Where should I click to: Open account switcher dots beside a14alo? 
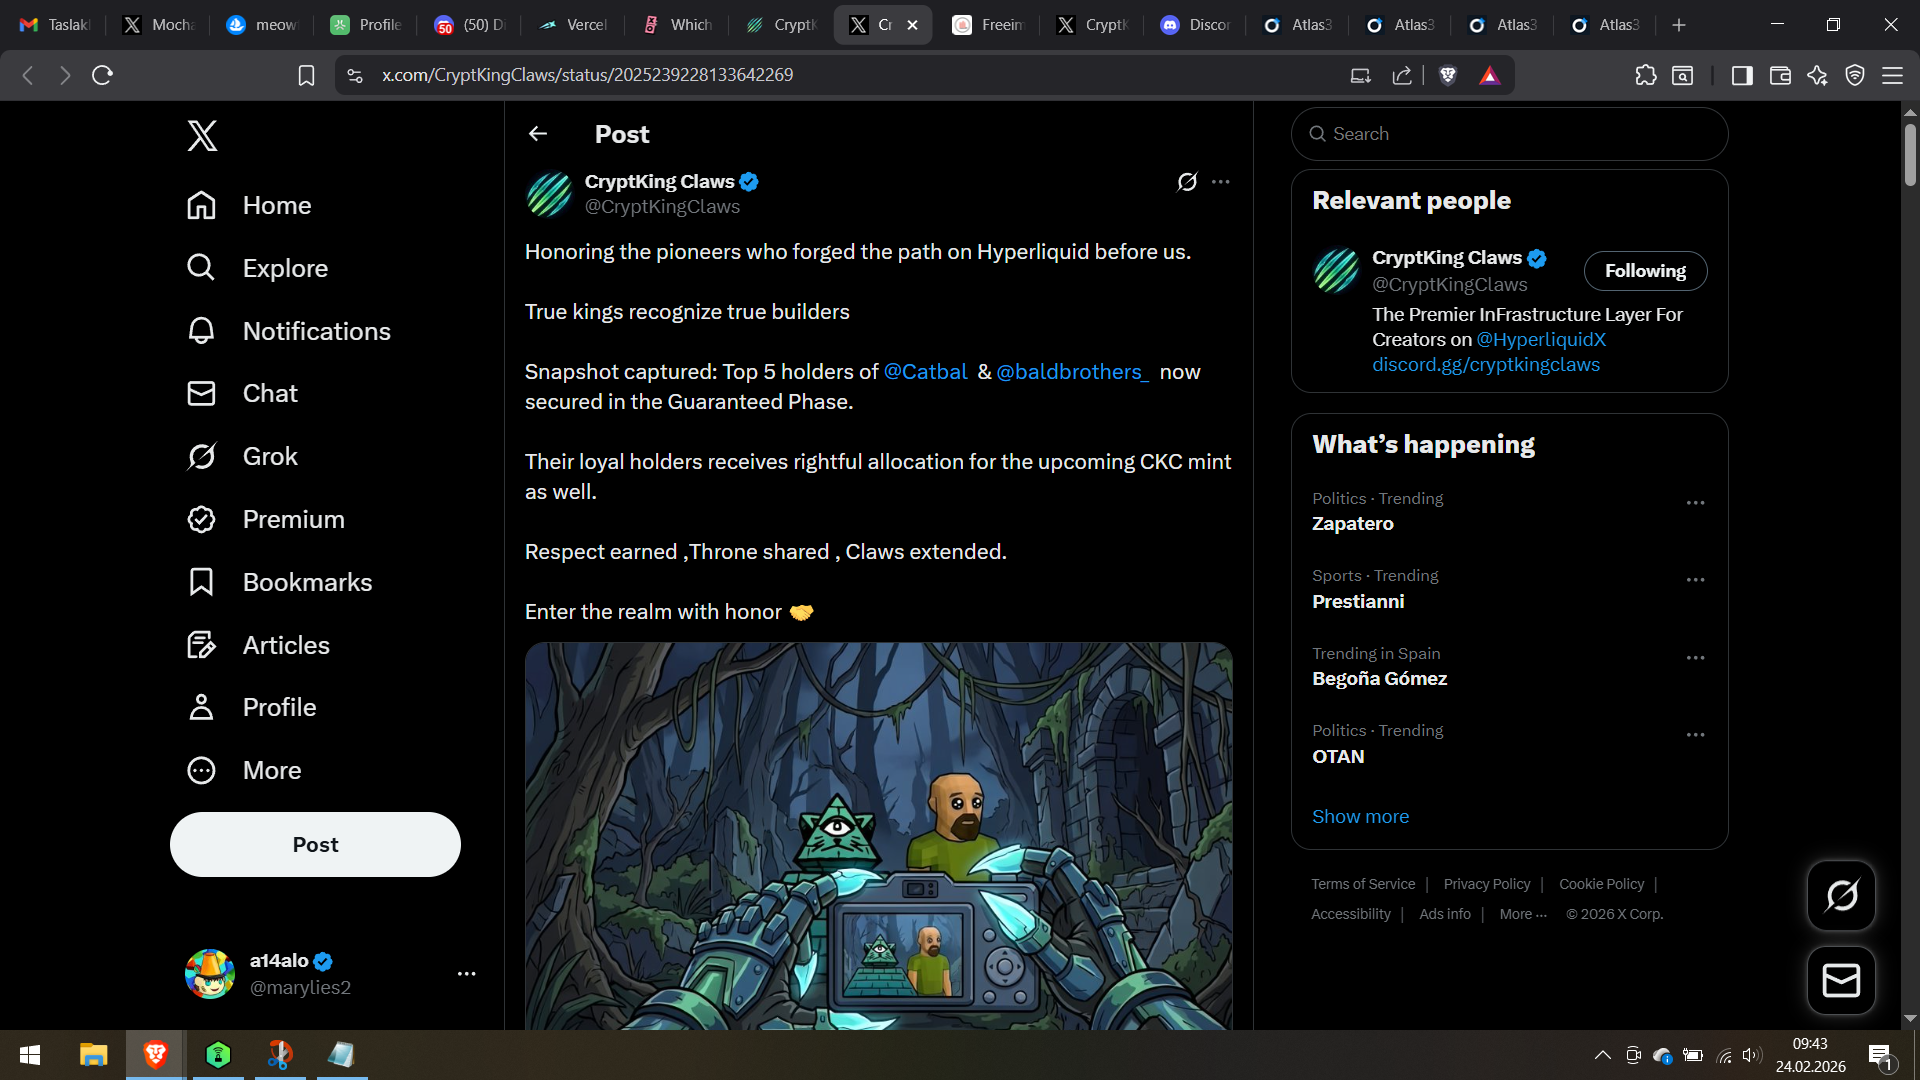pyautogui.click(x=466, y=973)
